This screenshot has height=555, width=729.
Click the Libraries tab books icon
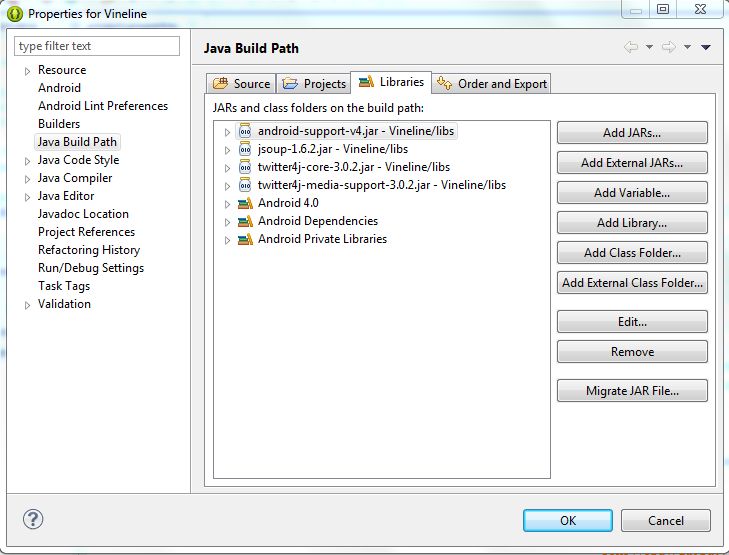pyautogui.click(x=366, y=82)
